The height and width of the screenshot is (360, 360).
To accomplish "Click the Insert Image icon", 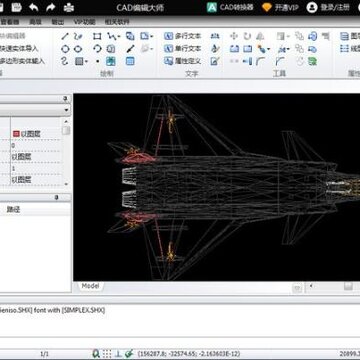I will pyautogui.click(x=111, y=61).
